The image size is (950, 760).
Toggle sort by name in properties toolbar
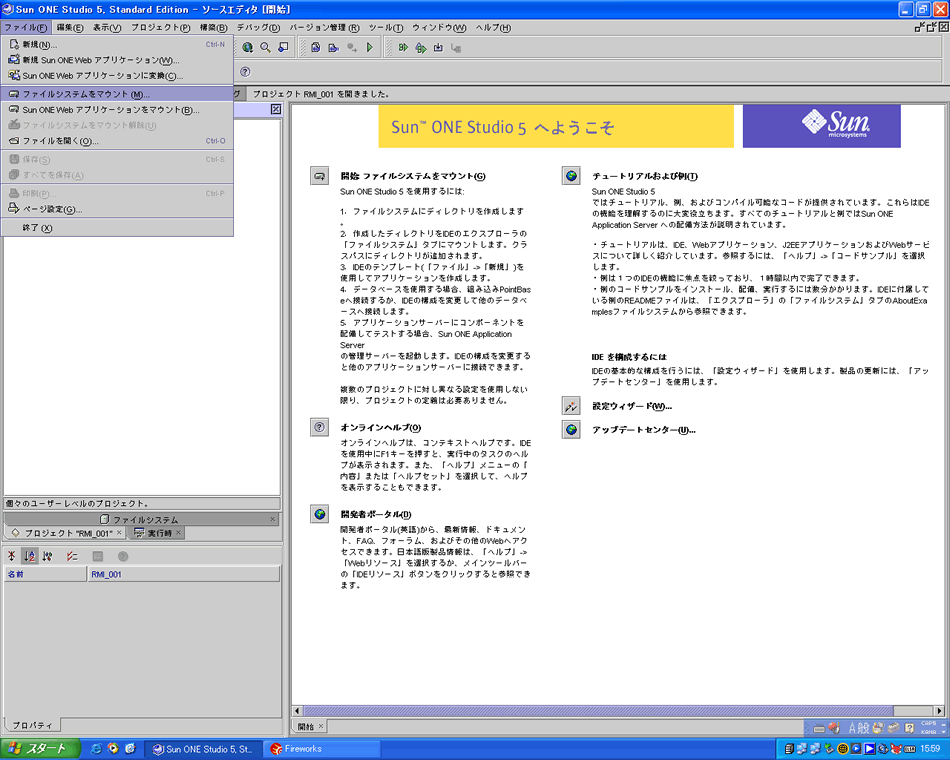30,556
